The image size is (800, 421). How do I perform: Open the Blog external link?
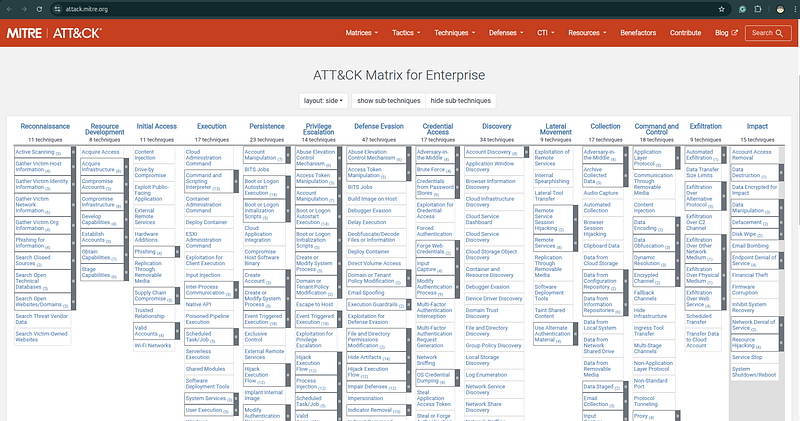pyautogui.click(x=726, y=33)
